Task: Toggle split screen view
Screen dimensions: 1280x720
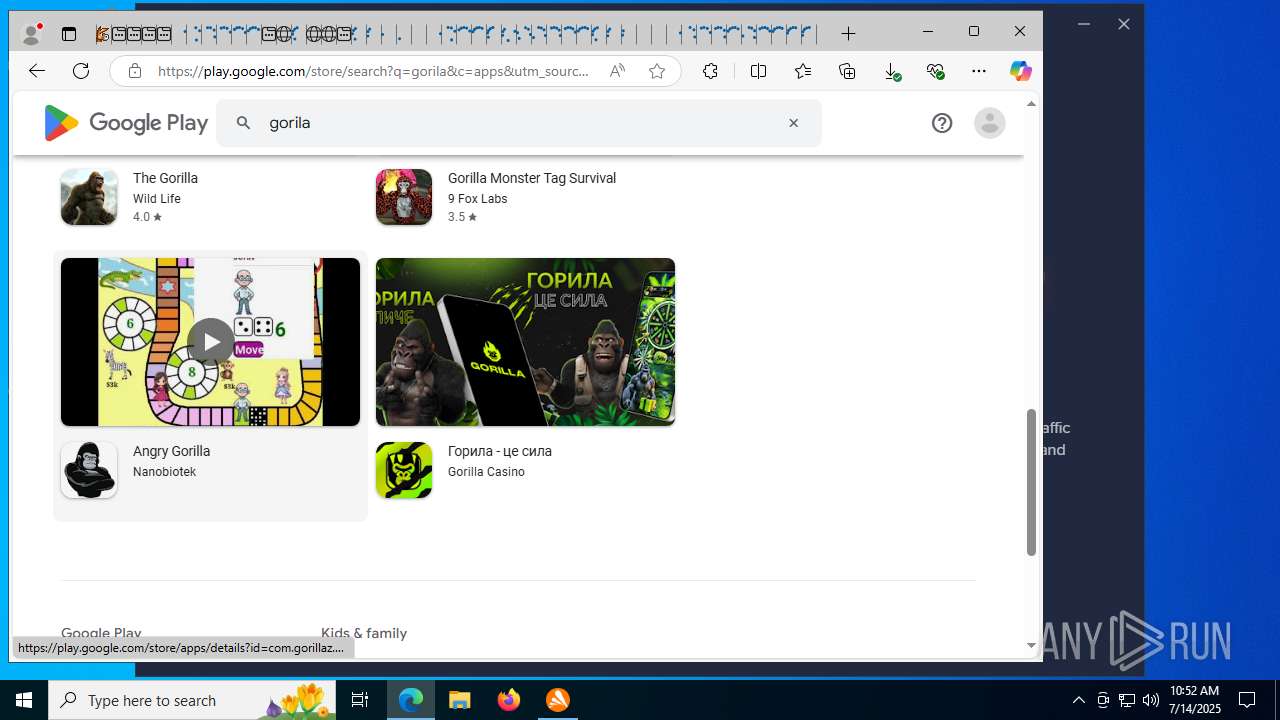Action: pyautogui.click(x=758, y=71)
